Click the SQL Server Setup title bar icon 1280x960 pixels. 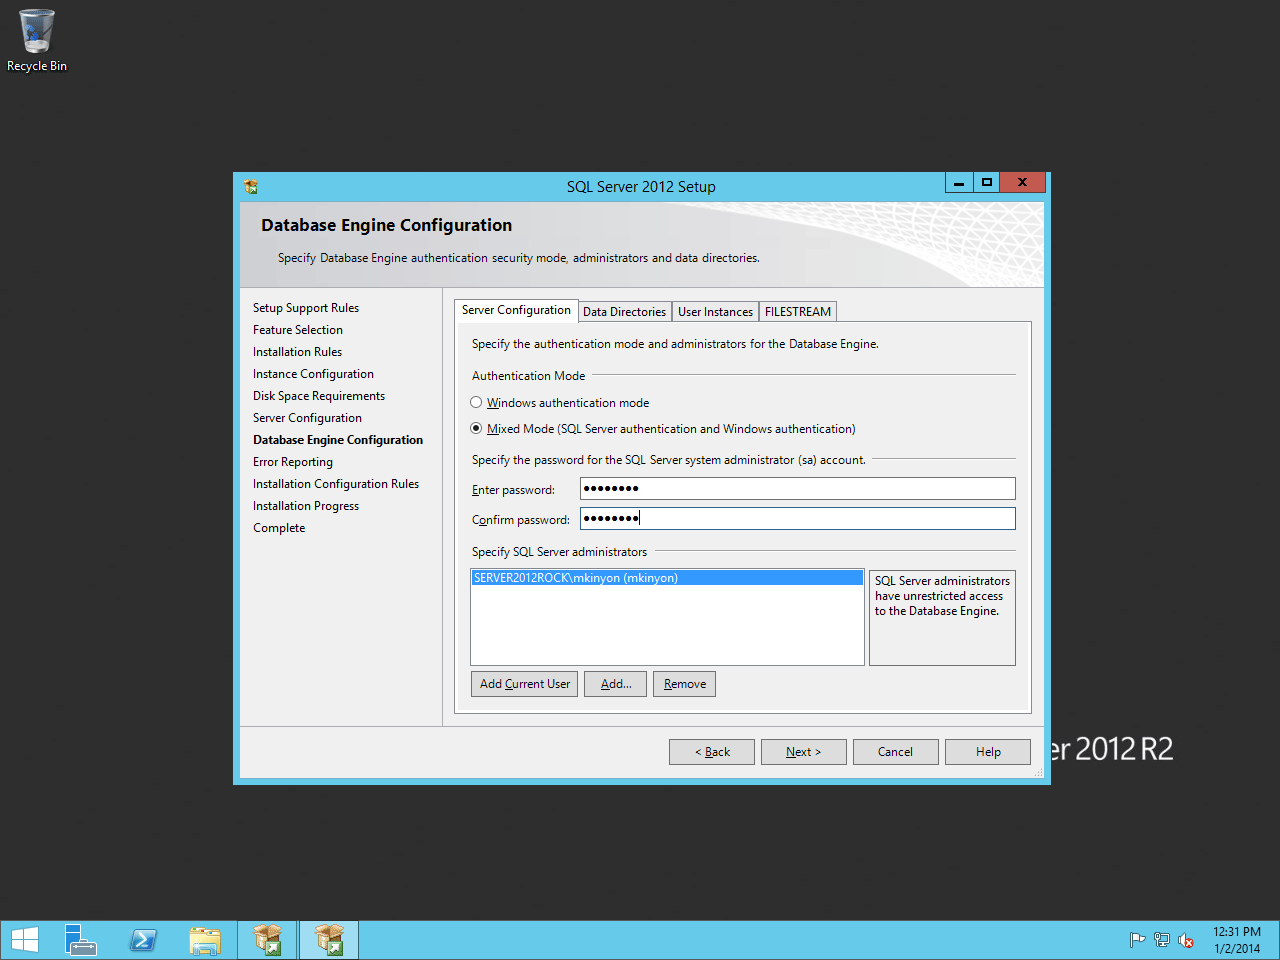[251, 187]
